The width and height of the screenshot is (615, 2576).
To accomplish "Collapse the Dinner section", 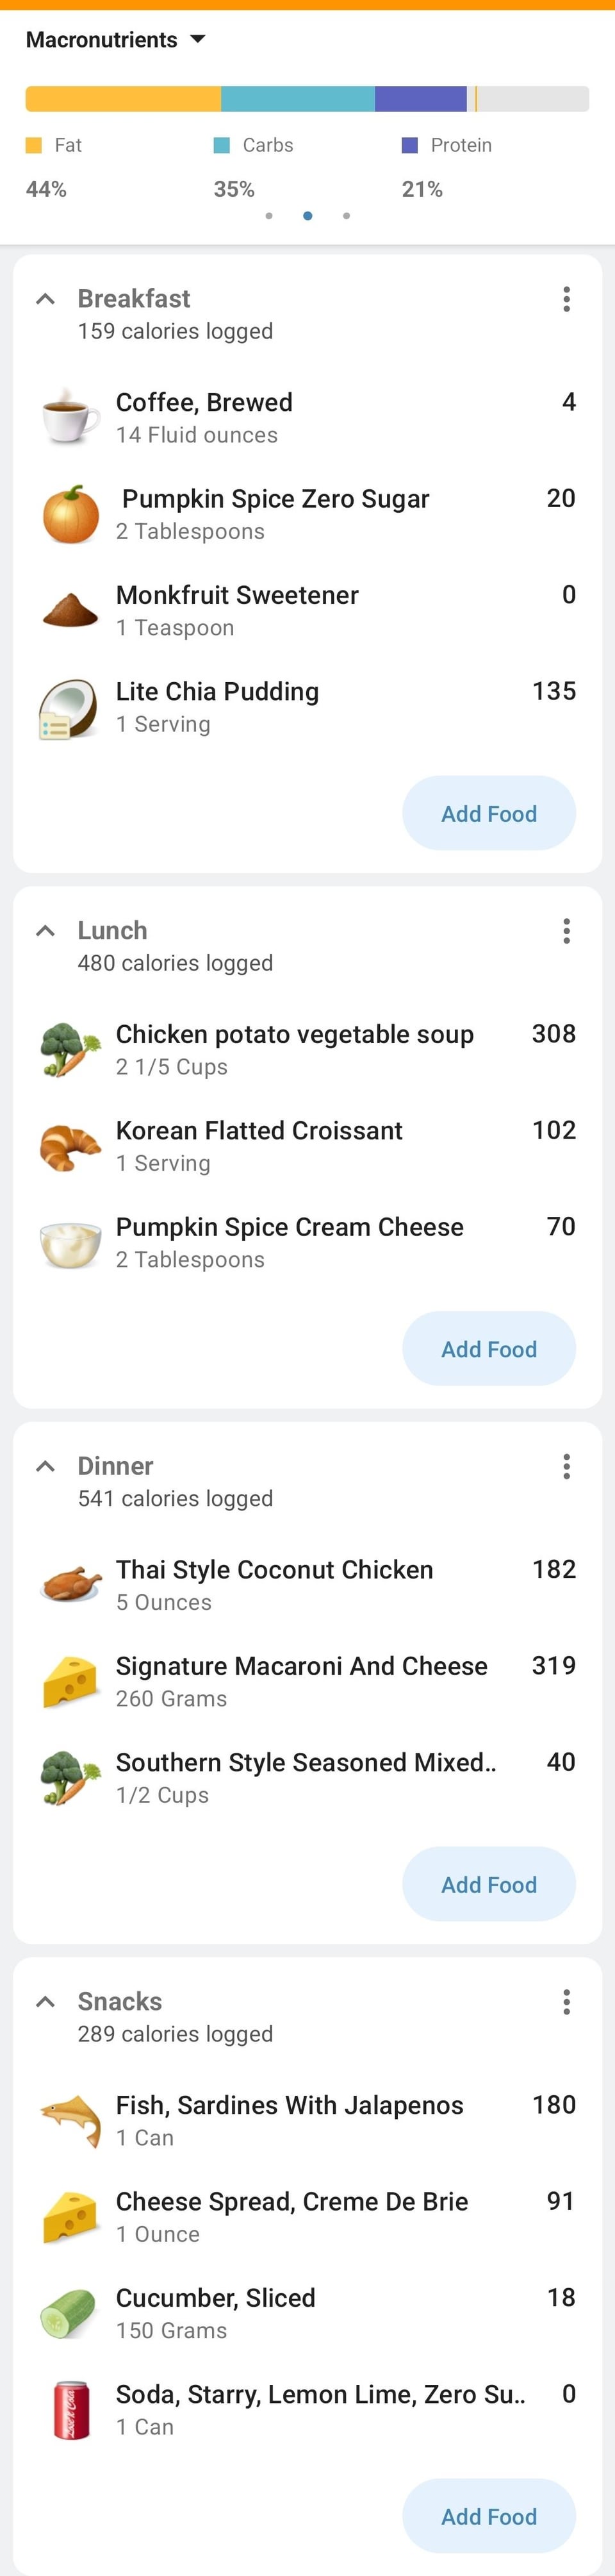I will pos(45,1466).
